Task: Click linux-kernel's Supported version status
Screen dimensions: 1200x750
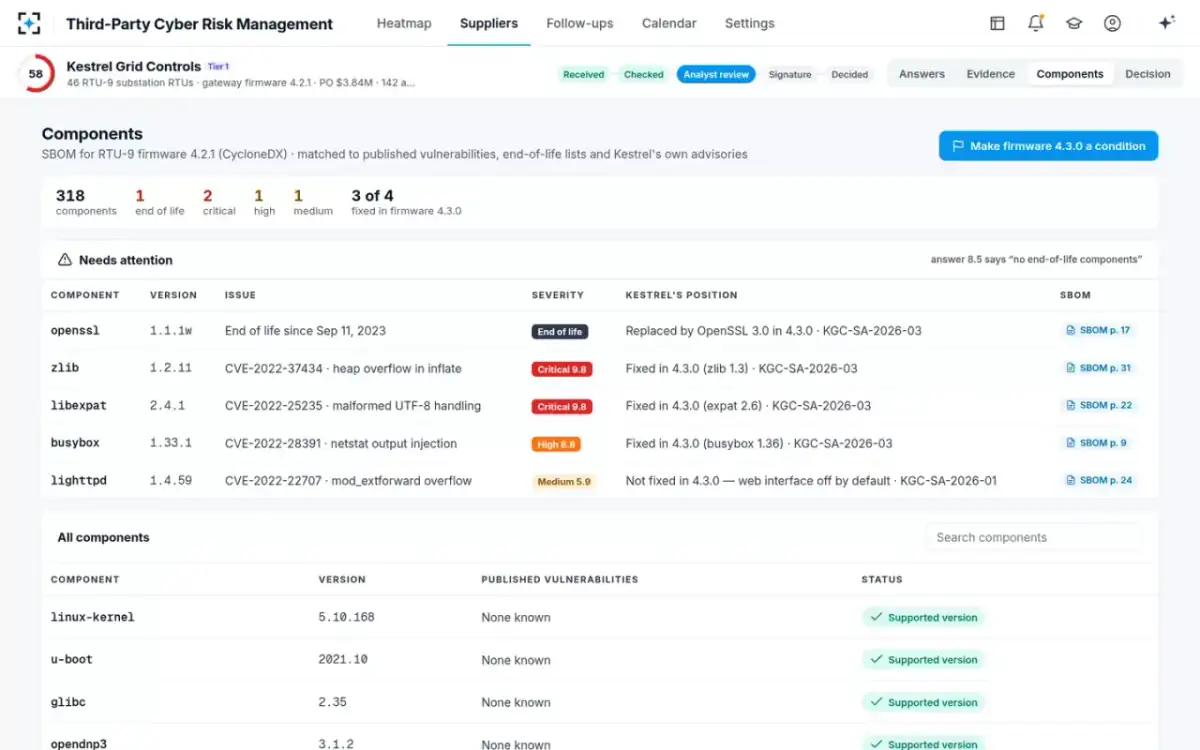Action: pyautogui.click(x=923, y=618)
